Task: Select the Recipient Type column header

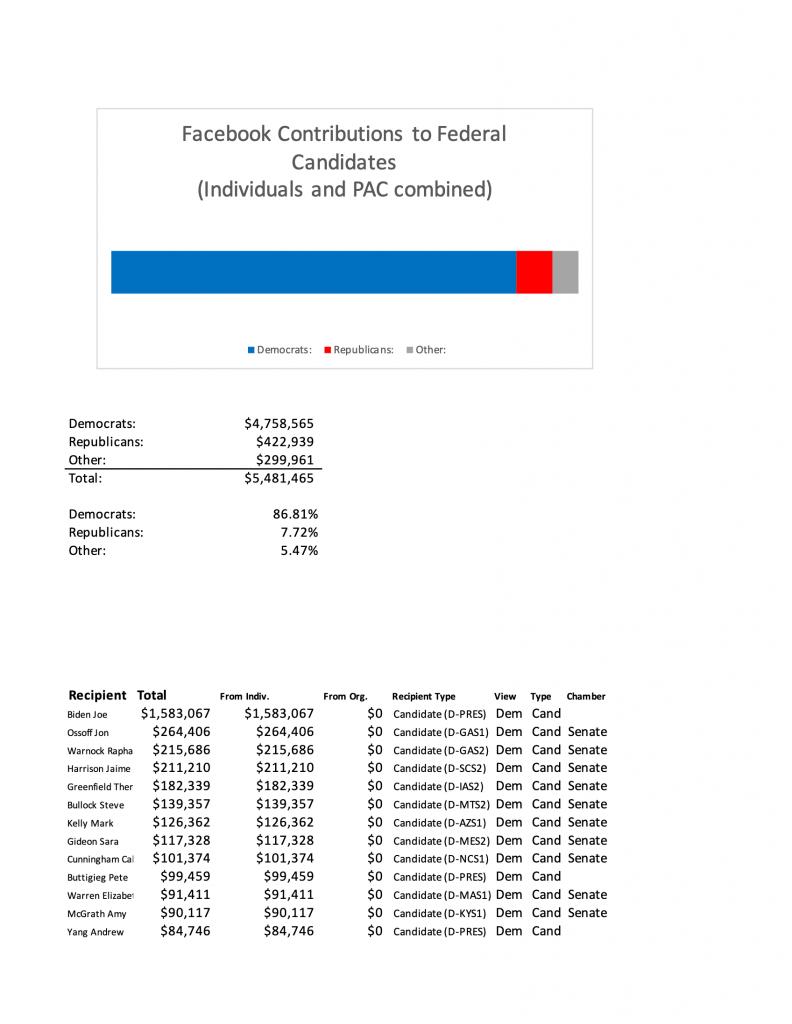Action: [424, 696]
